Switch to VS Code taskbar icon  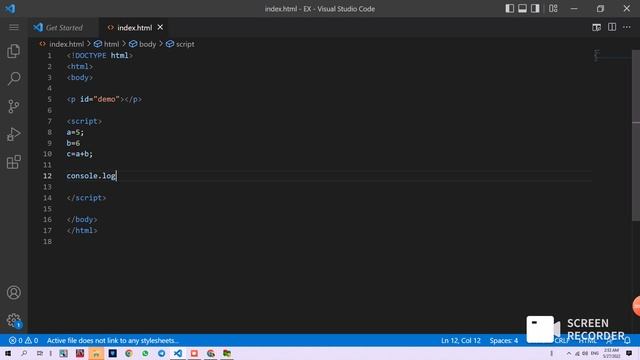pyautogui.click(x=178, y=353)
